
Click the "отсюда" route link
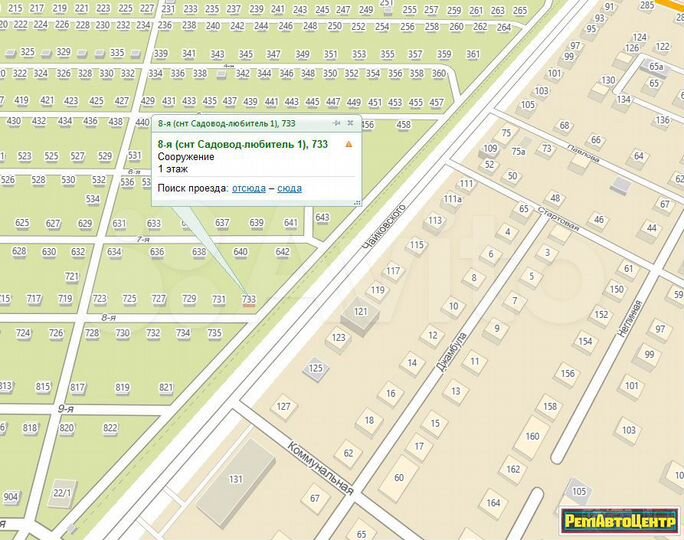[248, 188]
